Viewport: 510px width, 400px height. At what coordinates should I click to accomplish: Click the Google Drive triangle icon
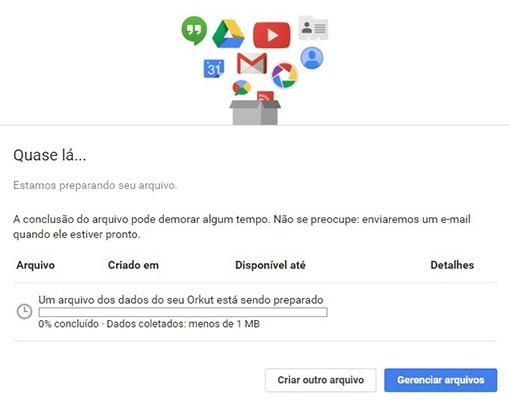pyautogui.click(x=228, y=34)
